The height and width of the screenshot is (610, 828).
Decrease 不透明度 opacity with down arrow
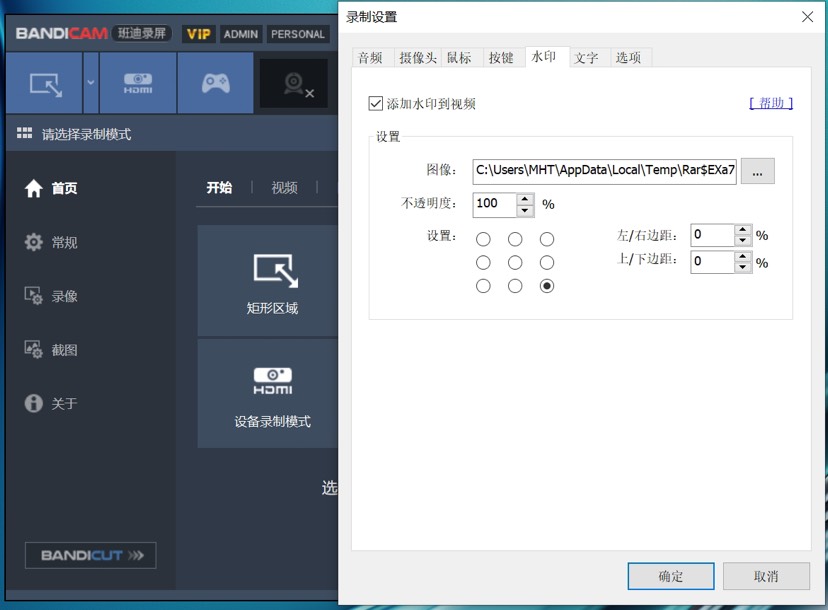click(525, 211)
